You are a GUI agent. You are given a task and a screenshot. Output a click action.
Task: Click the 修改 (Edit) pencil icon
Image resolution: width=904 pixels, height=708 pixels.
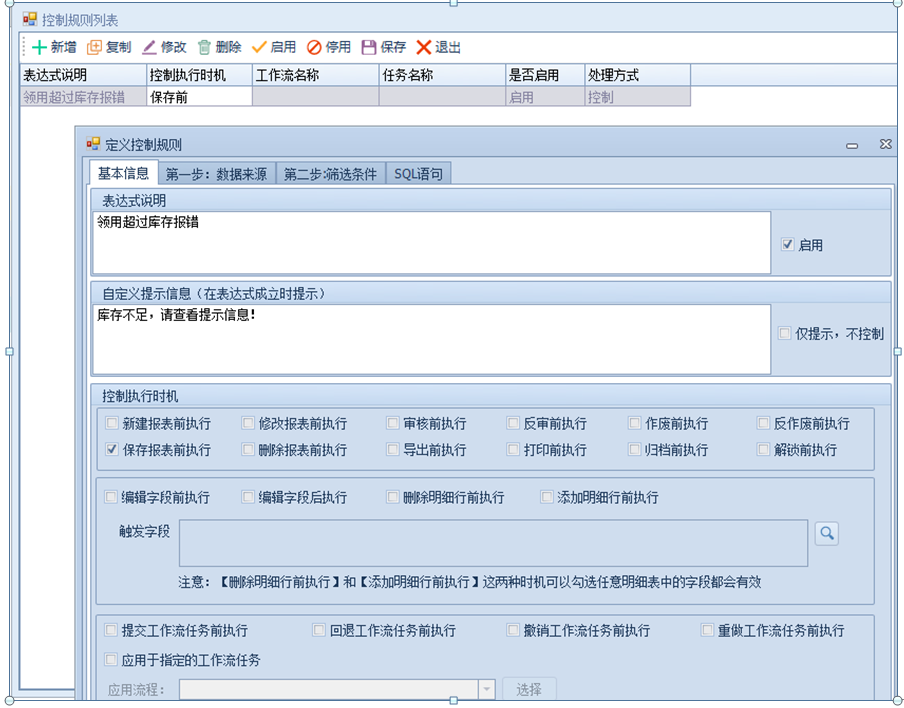(x=149, y=47)
